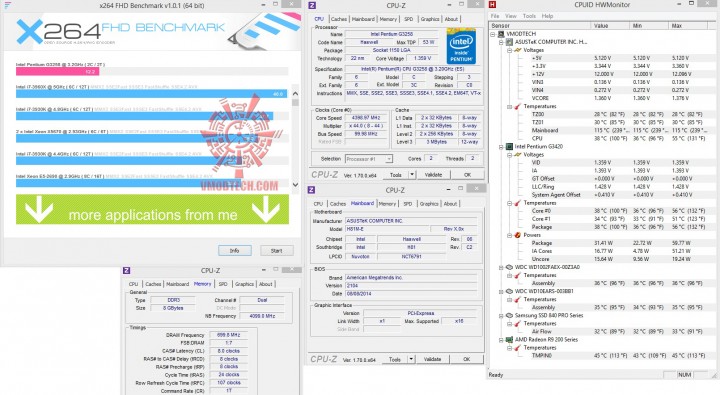Viewport: 720px width, 395px height.
Task: Click the Temperatures icon under WDC WD10EARS
Action: click(518, 299)
